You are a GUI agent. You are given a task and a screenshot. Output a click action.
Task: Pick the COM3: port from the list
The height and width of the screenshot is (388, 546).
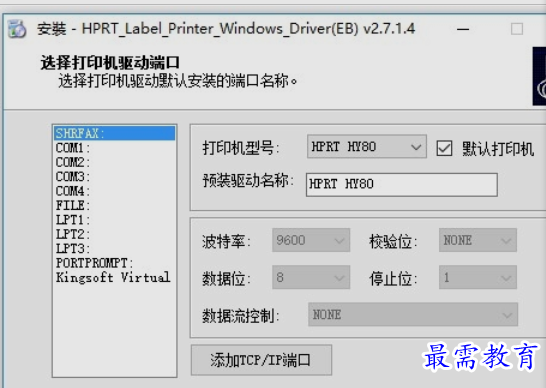click(x=114, y=176)
